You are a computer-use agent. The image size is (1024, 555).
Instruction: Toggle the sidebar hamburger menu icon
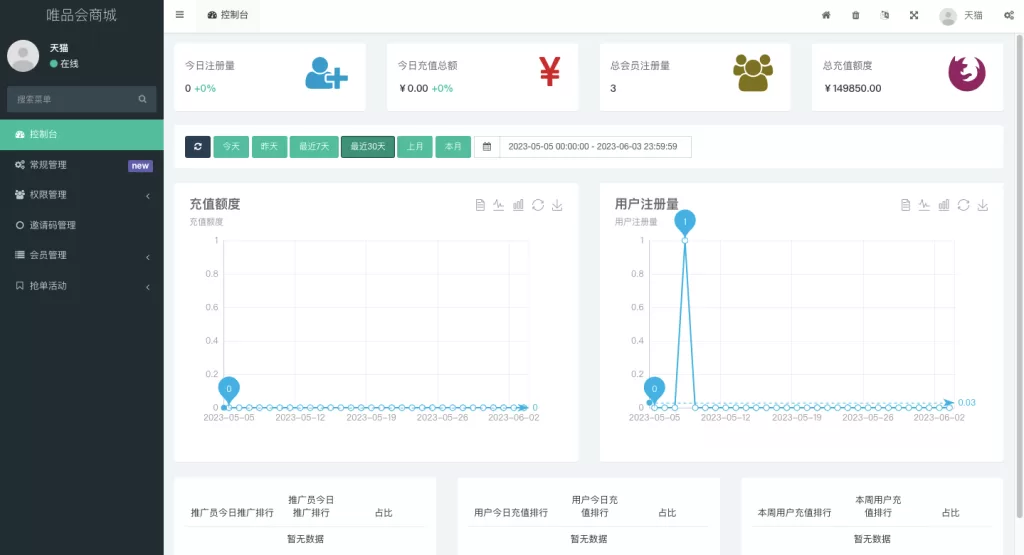(180, 15)
